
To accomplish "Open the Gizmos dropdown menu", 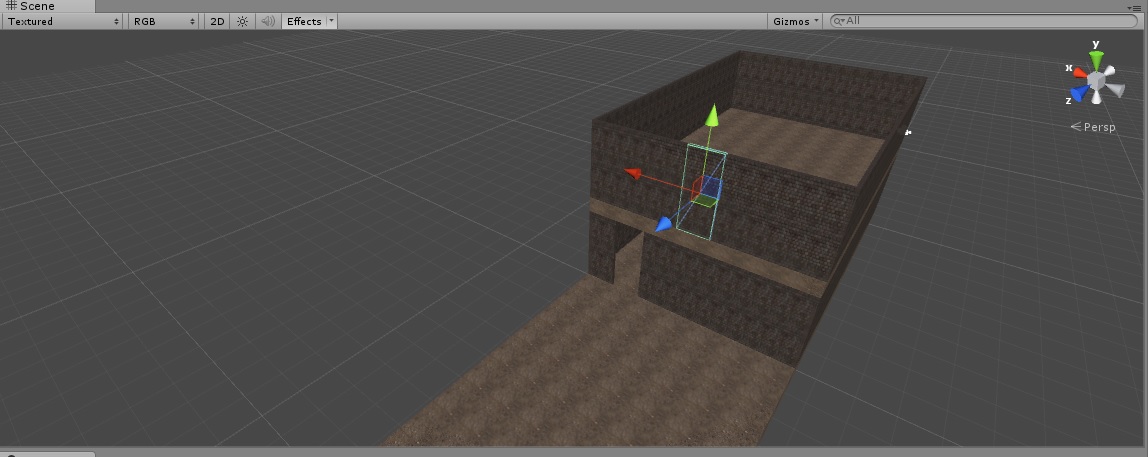I will click(796, 21).
